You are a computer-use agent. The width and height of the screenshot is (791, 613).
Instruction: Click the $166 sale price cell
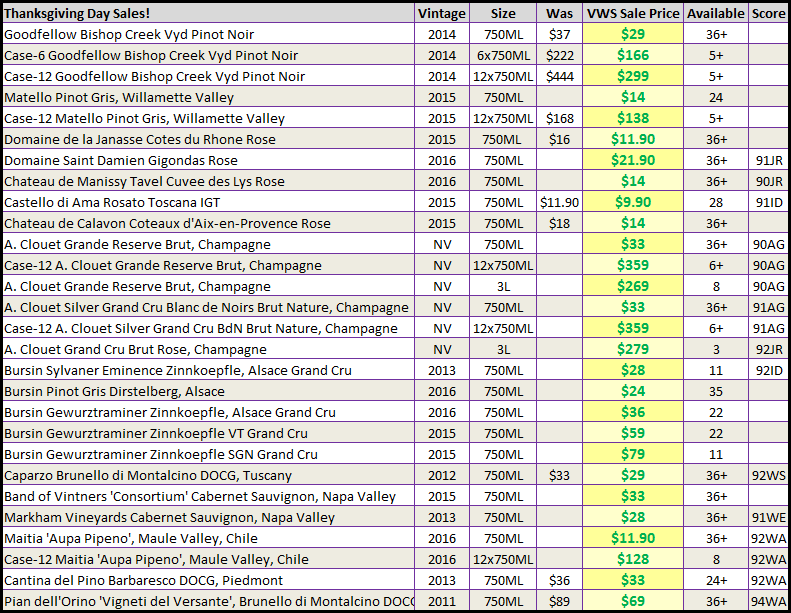pyautogui.click(x=633, y=55)
